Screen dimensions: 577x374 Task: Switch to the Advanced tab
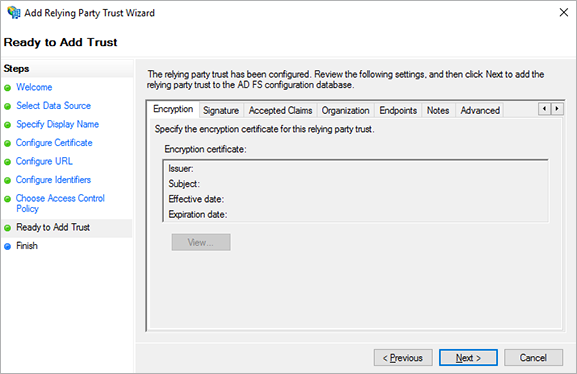pos(480,110)
